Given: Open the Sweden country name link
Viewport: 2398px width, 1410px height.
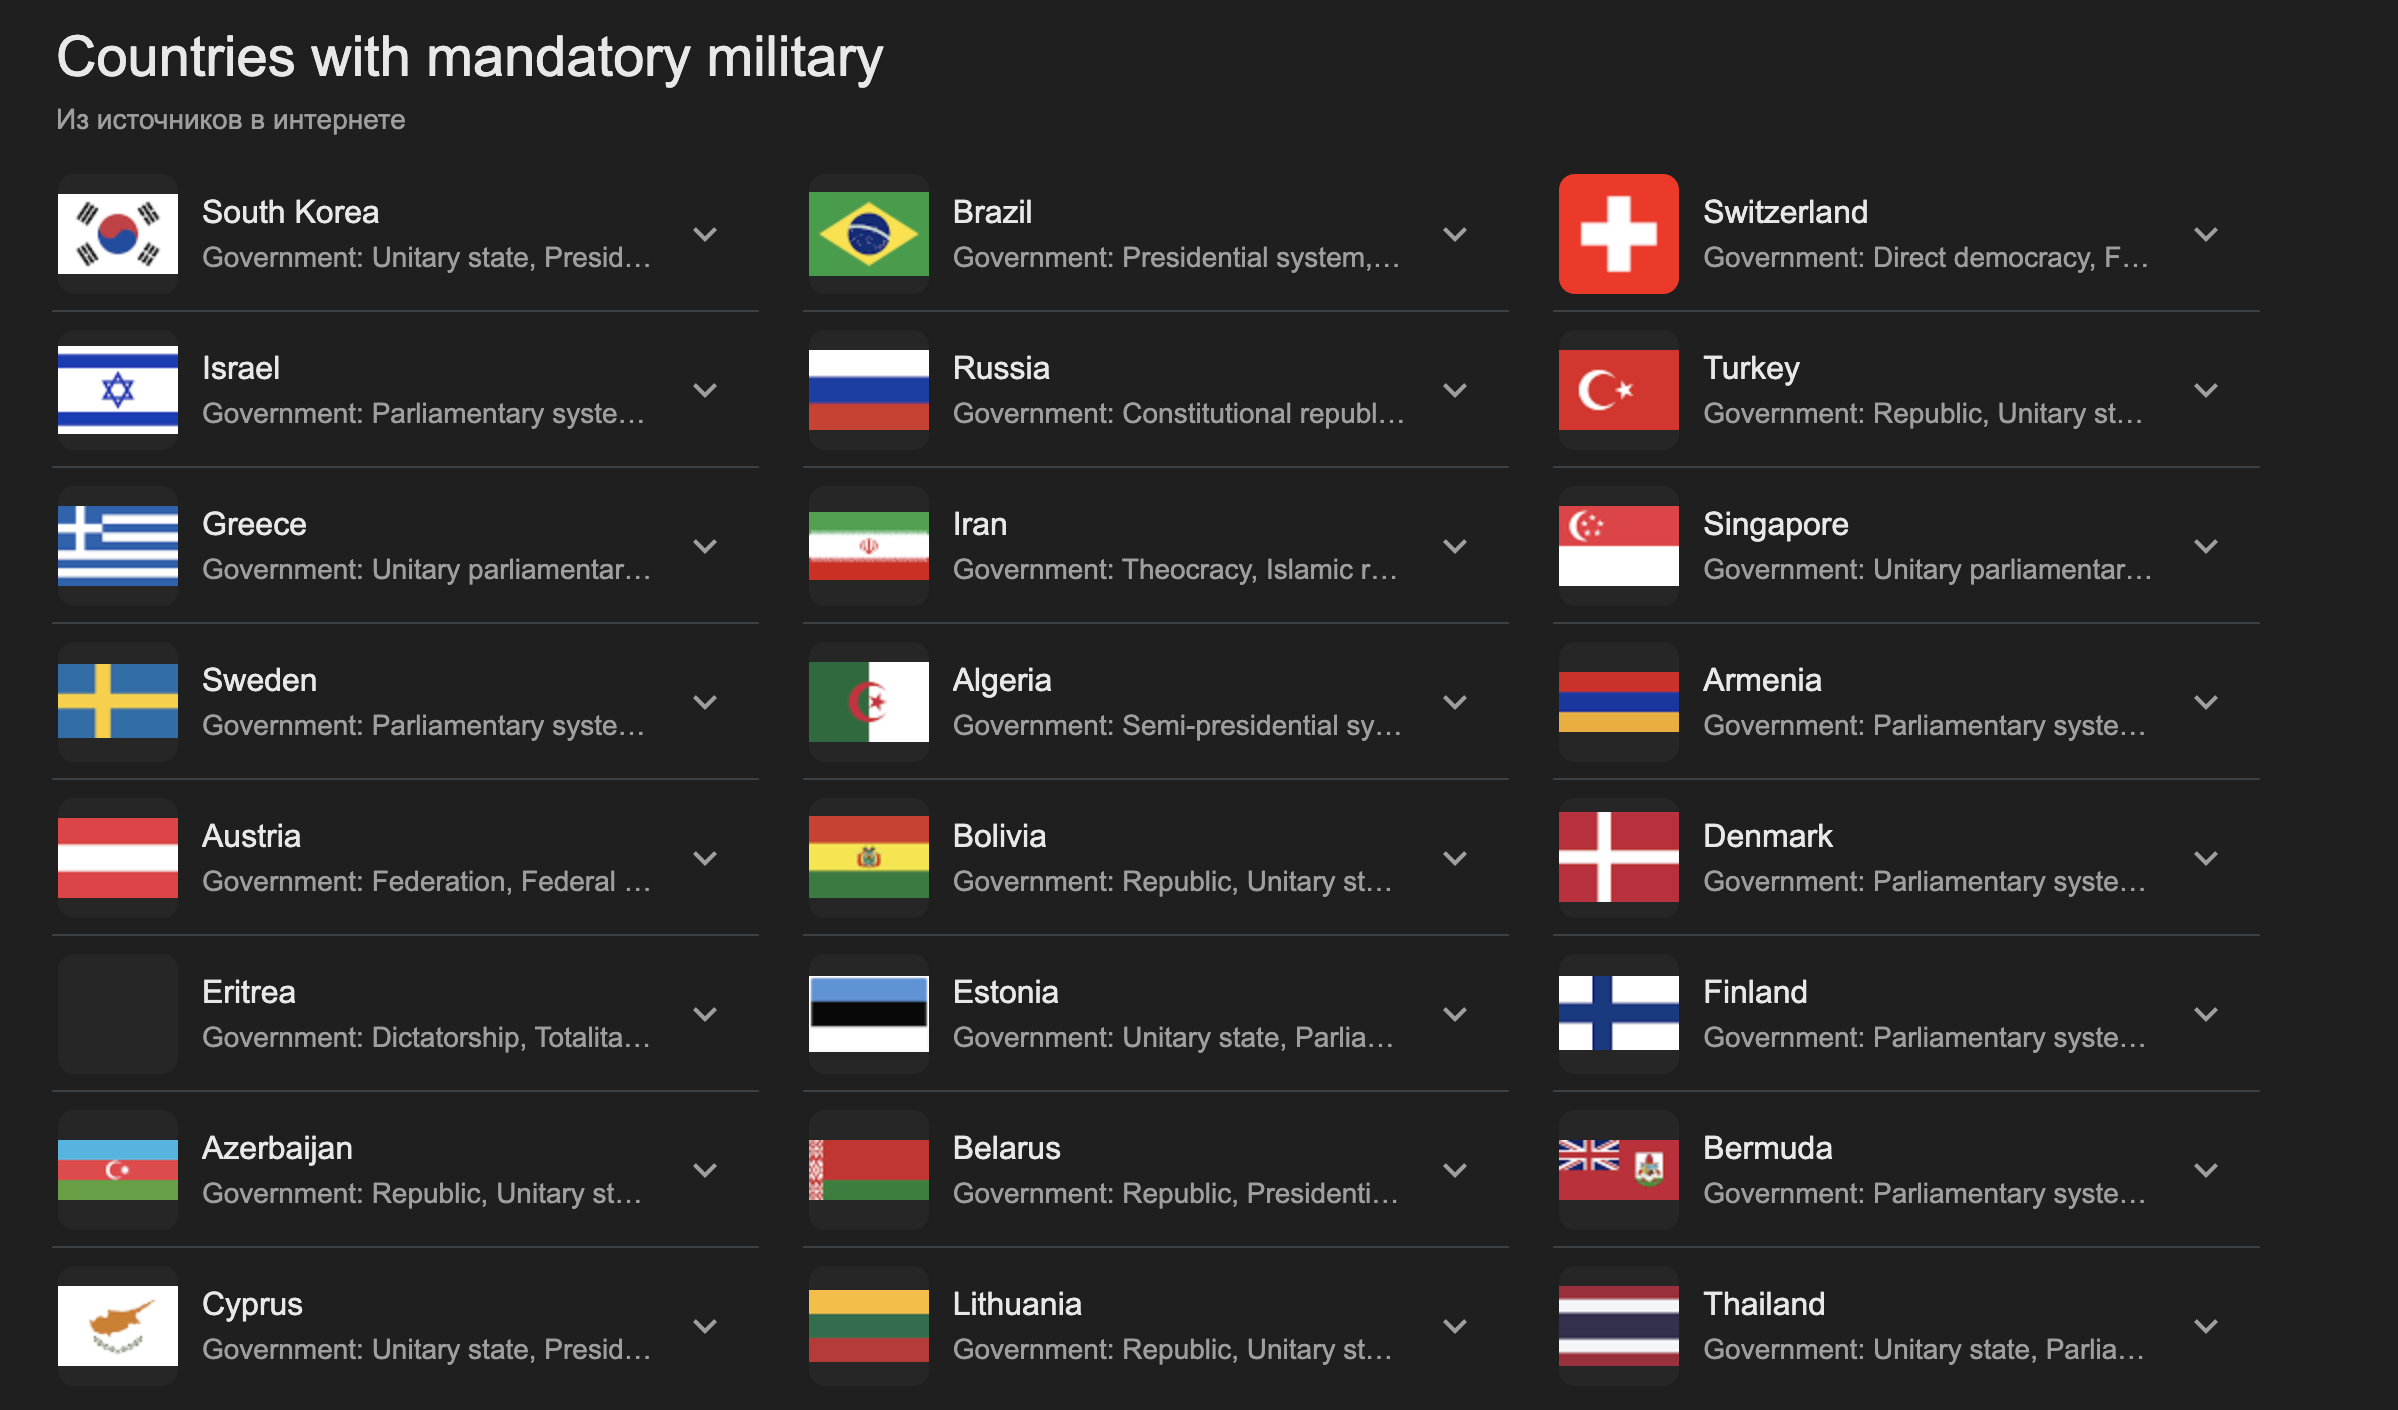Looking at the screenshot, I should click(x=259, y=680).
